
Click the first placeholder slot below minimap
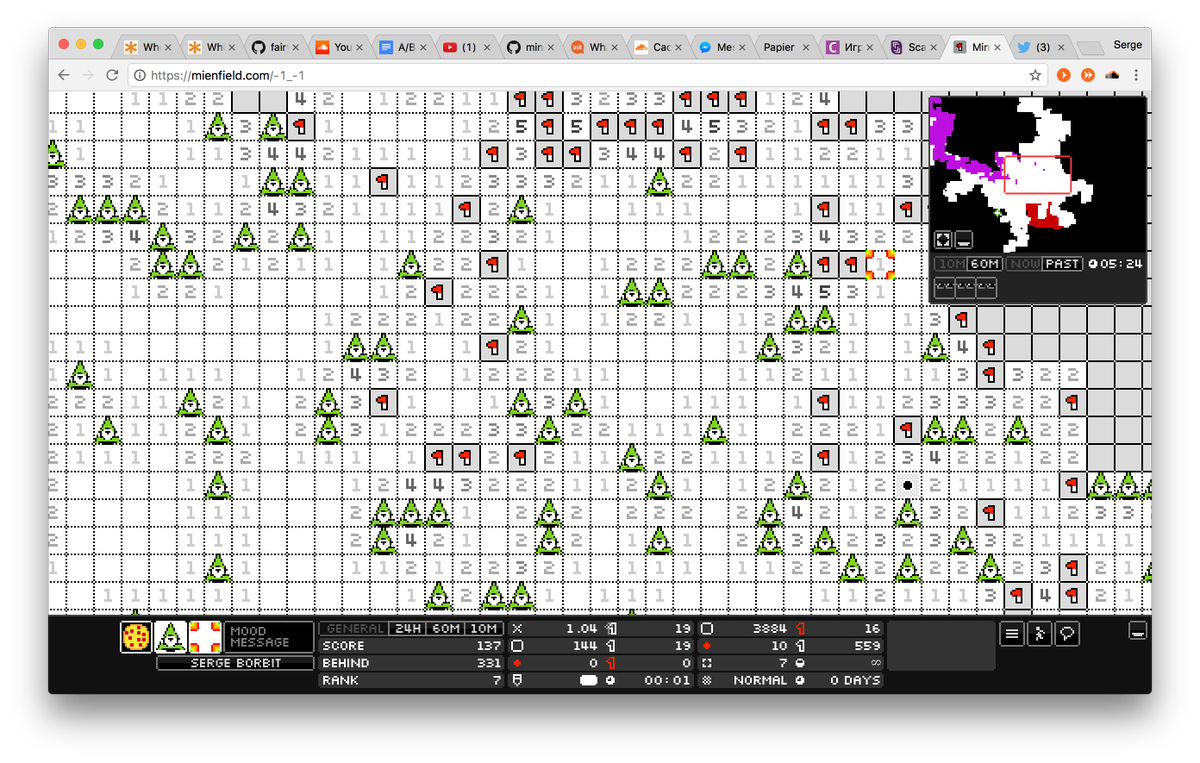[x=942, y=287]
